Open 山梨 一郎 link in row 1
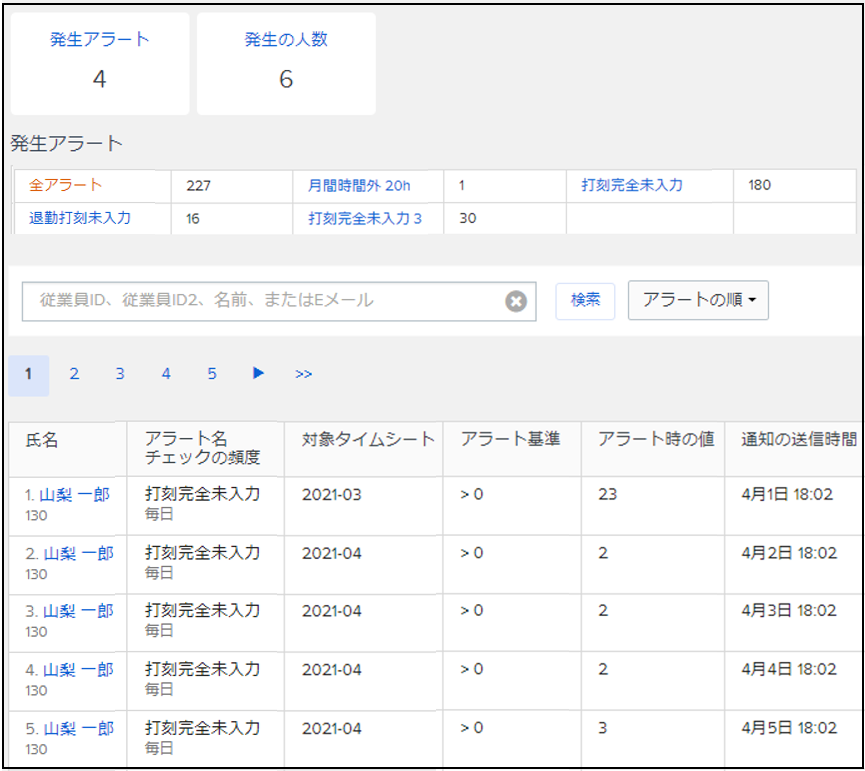 [74, 495]
